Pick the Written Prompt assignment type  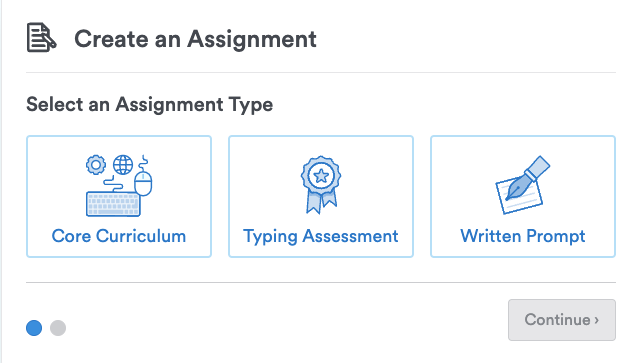[x=523, y=196]
